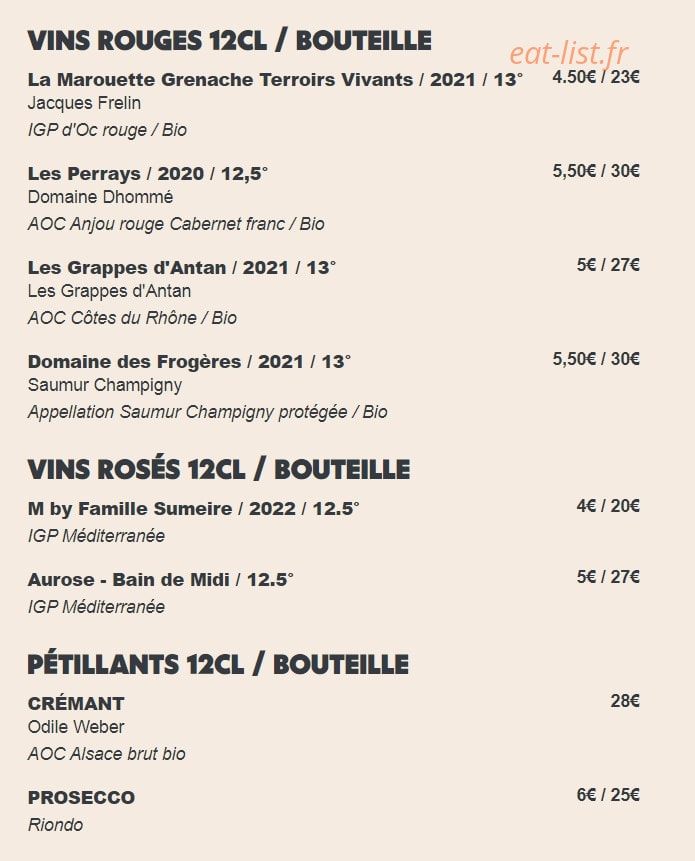This screenshot has height=861, width=695.
Task: Select Saumur Champigny producer line
Action: tap(104, 385)
